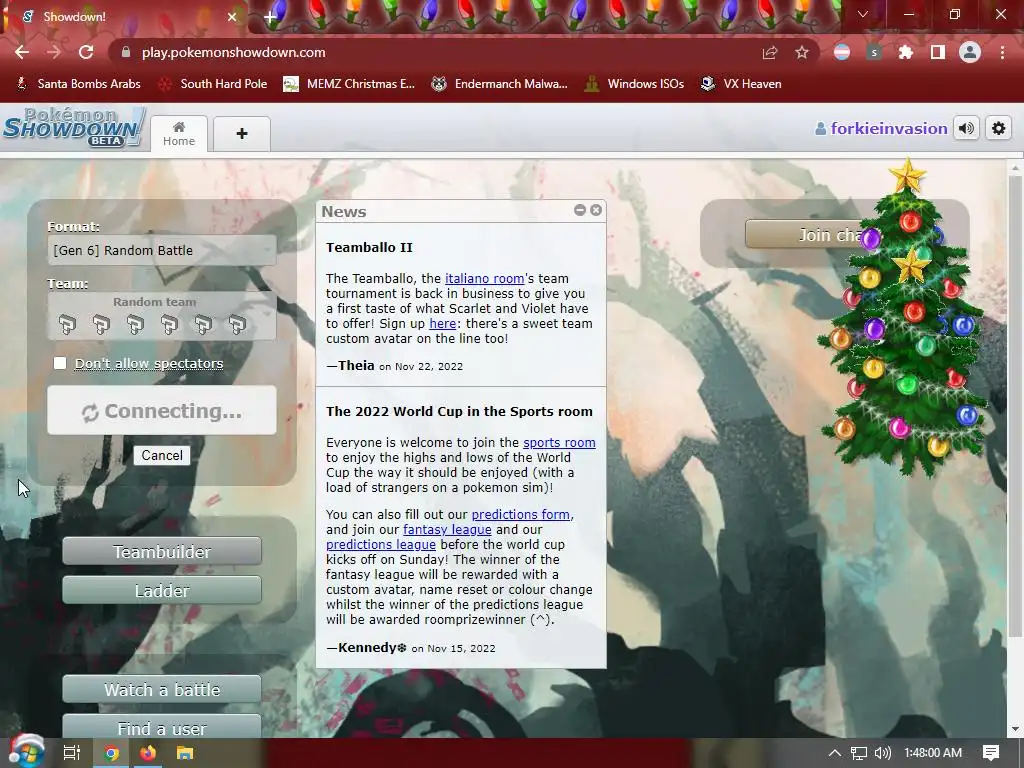
Task: Click the site lock icon
Action: coord(127,52)
